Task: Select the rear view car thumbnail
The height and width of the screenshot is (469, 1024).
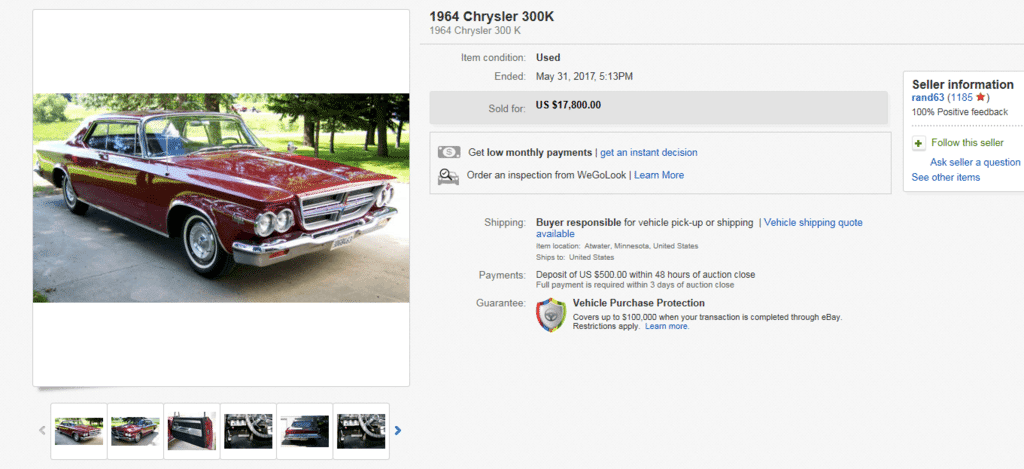Action: (303, 431)
